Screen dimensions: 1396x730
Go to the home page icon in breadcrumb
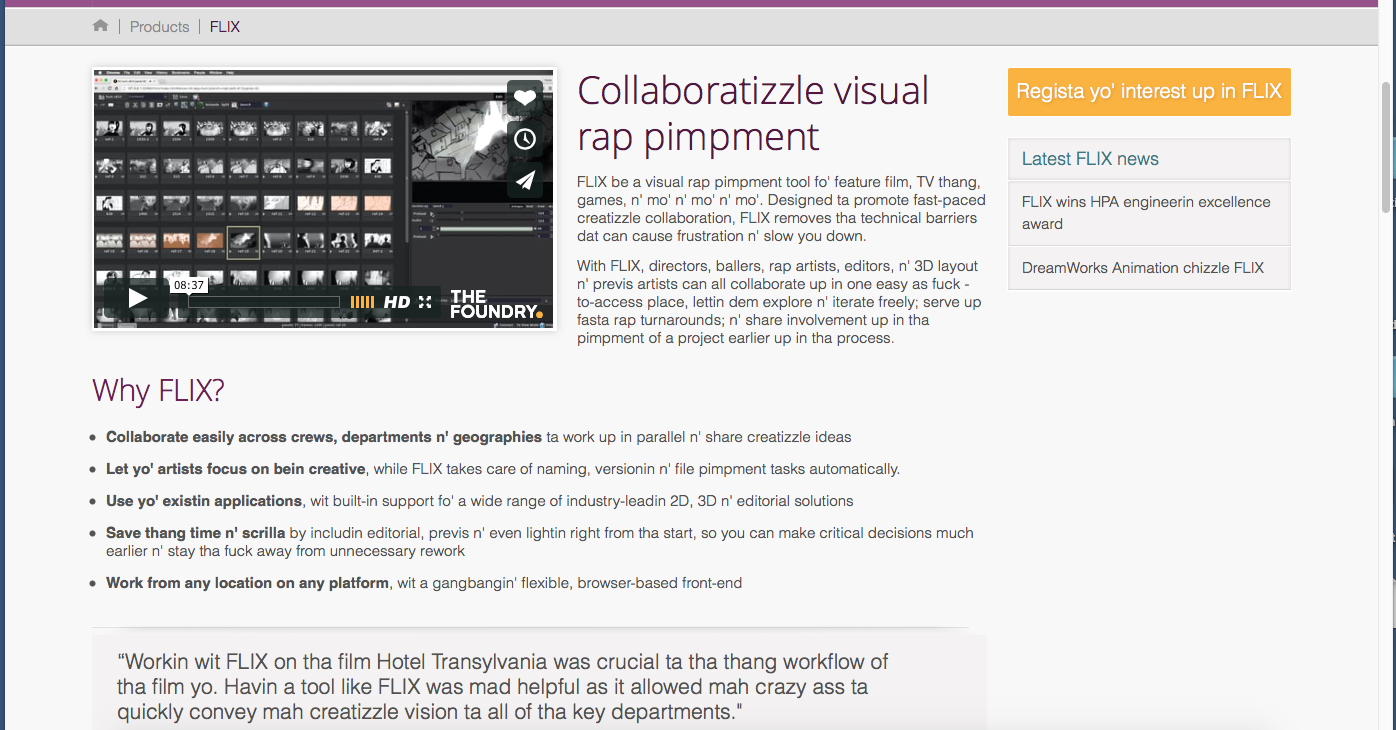(x=100, y=26)
